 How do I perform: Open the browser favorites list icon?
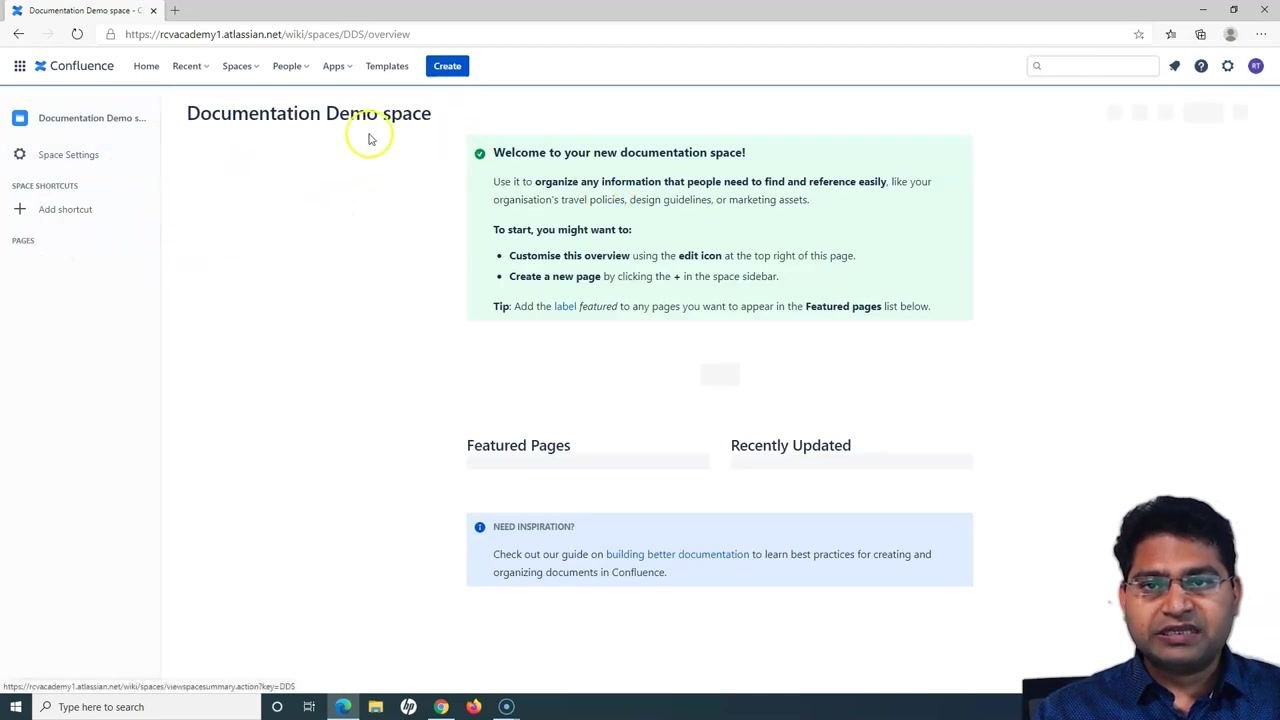[1171, 34]
